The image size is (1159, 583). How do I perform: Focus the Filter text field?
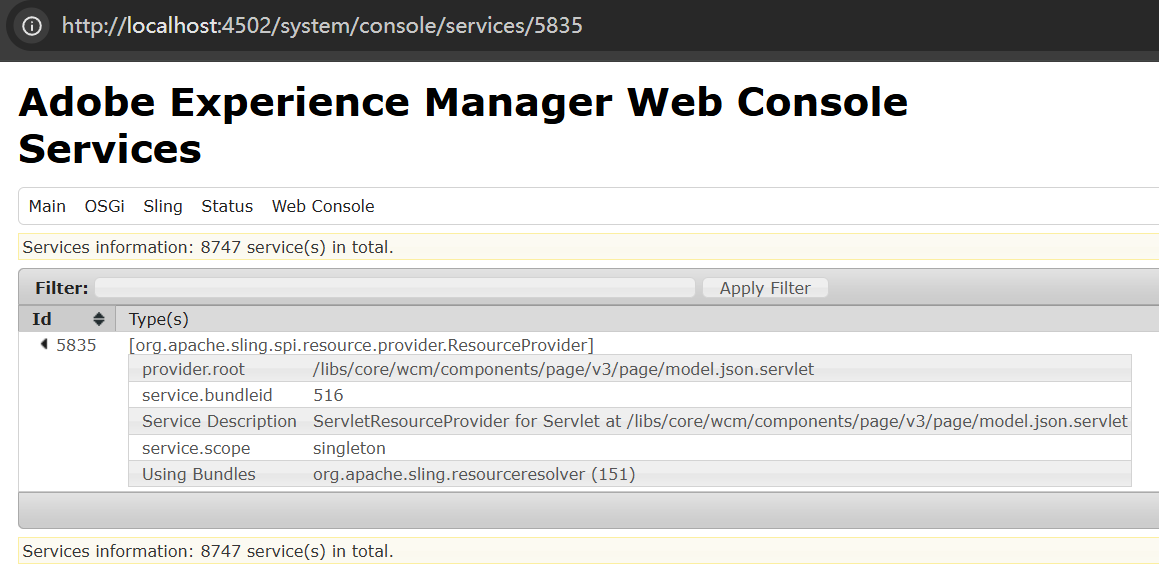tap(395, 288)
